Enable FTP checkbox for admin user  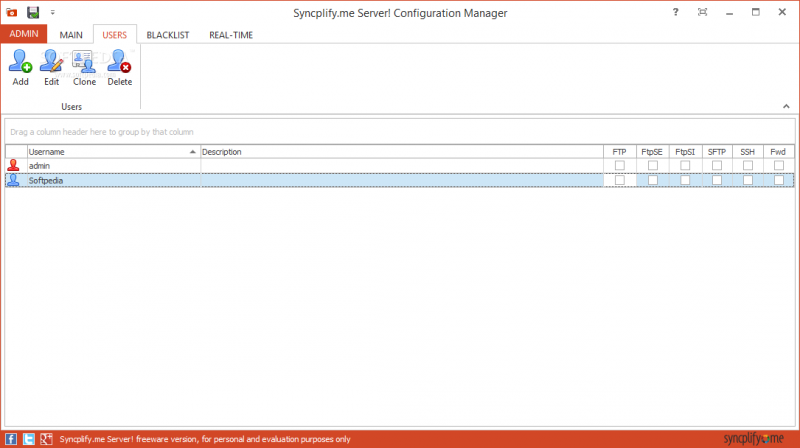click(x=620, y=165)
